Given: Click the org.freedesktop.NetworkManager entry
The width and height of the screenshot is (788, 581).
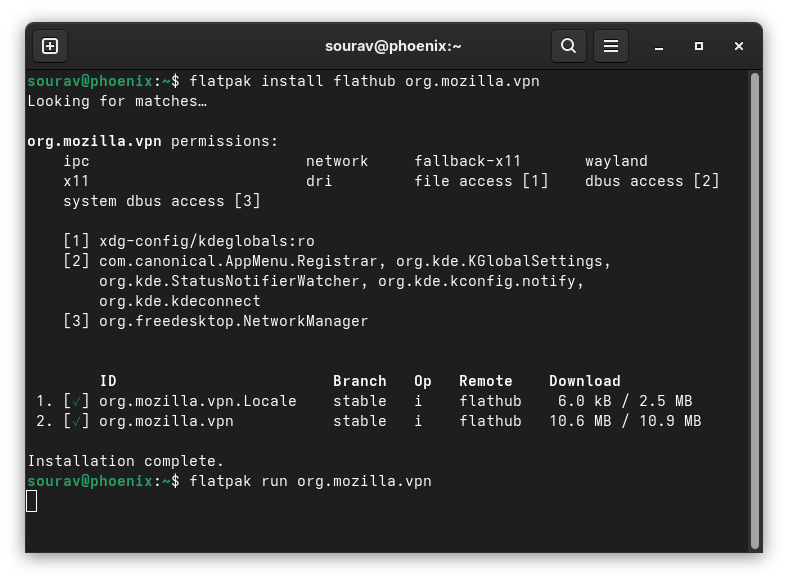Looking at the screenshot, I should (233, 321).
